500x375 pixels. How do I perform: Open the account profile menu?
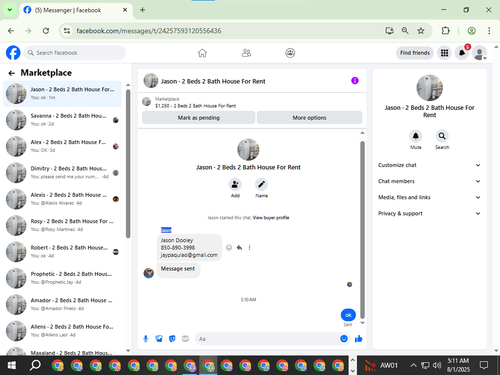(480, 53)
